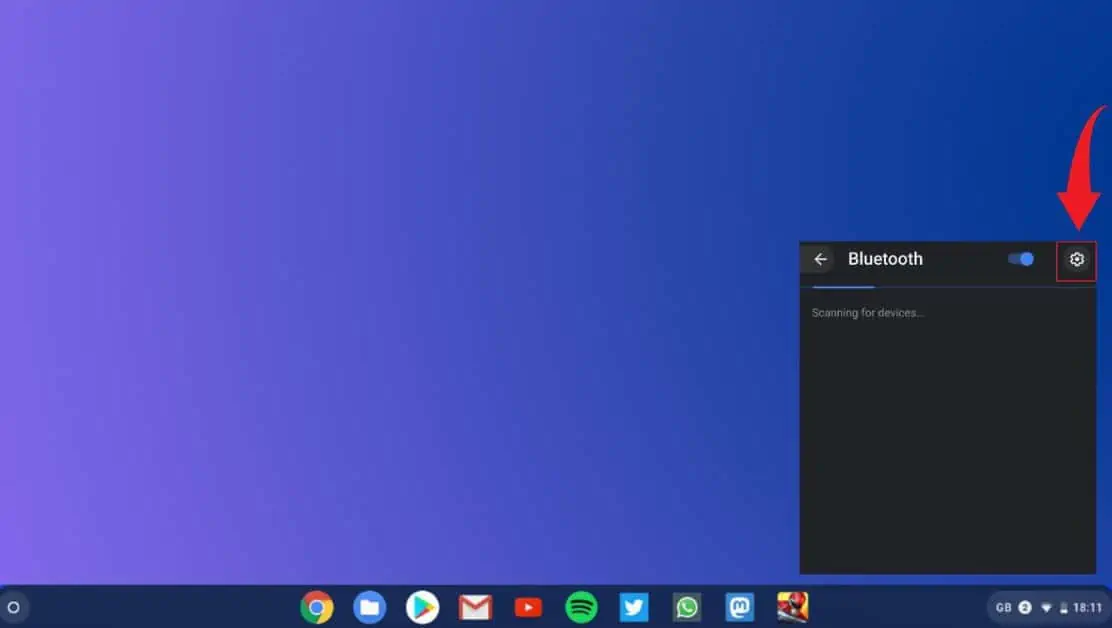1112x628 pixels.
Task: Click the Wi-Fi status icon
Action: tap(1046, 607)
